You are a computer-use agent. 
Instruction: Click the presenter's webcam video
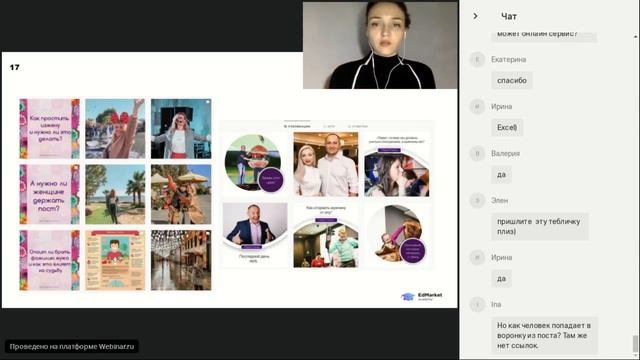[380, 45]
